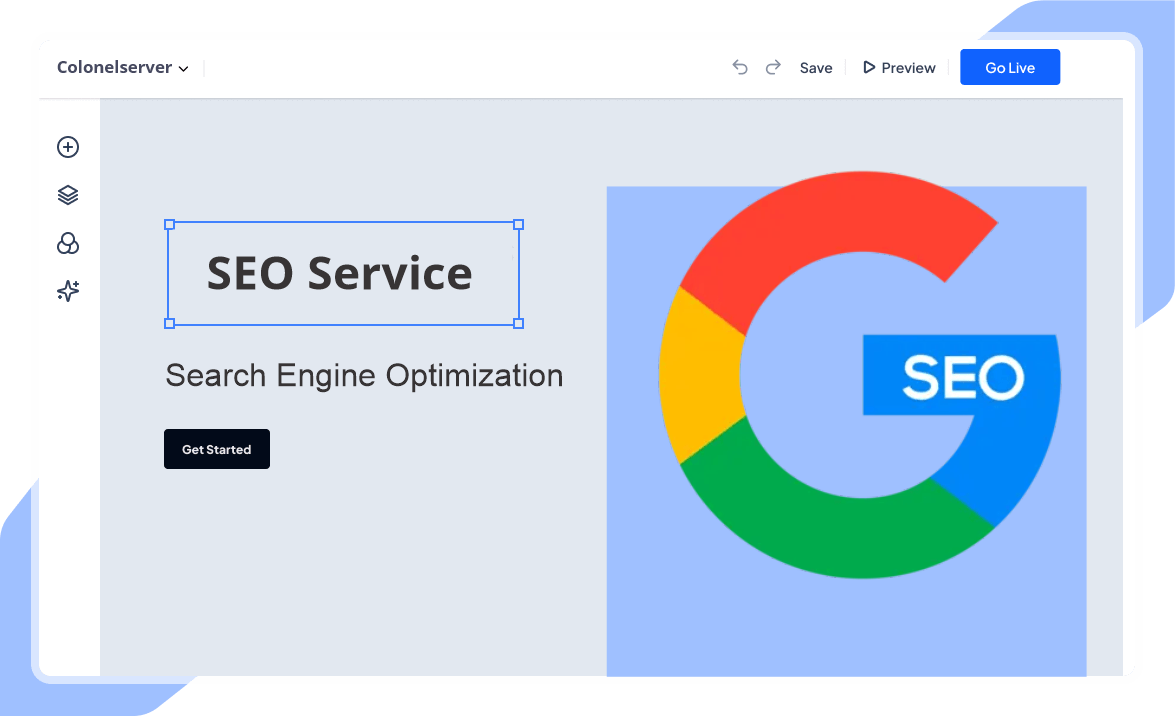Click the chevron after add element icon
The image size is (1175, 716).
(184, 69)
